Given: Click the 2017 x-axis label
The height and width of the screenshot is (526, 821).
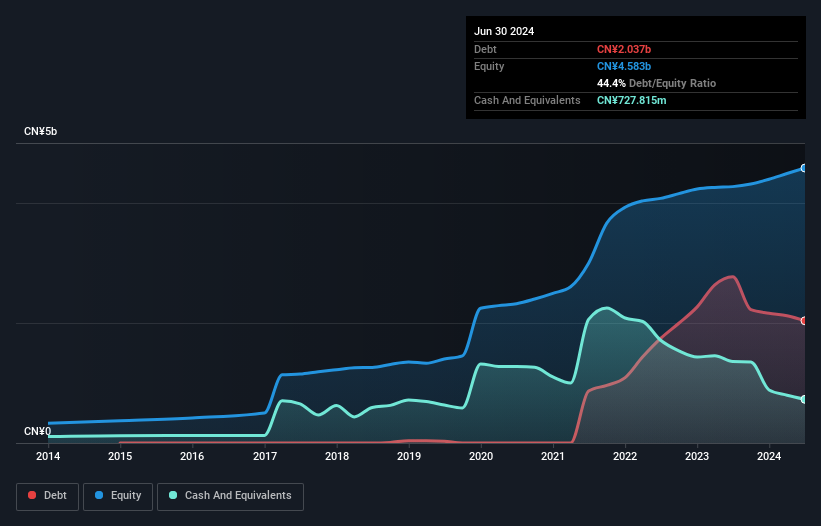Looking at the screenshot, I should (x=264, y=456).
